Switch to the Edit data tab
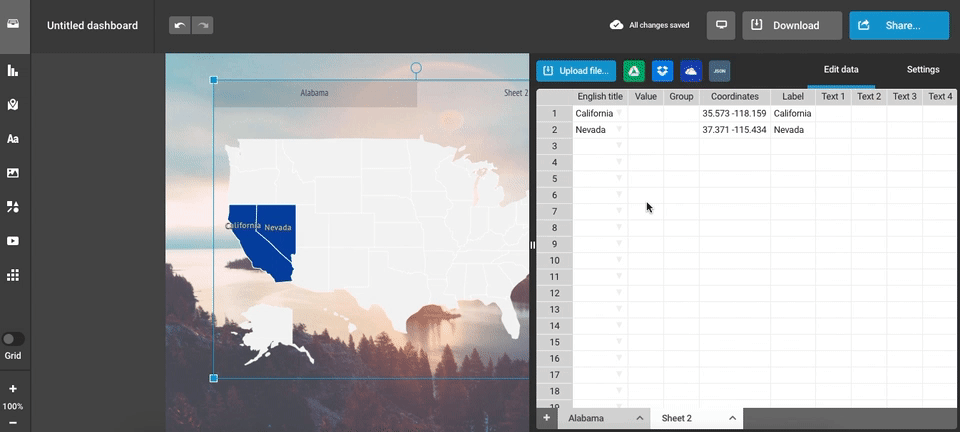The width and height of the screenshot is (960, 432). (x=841, y=70)
